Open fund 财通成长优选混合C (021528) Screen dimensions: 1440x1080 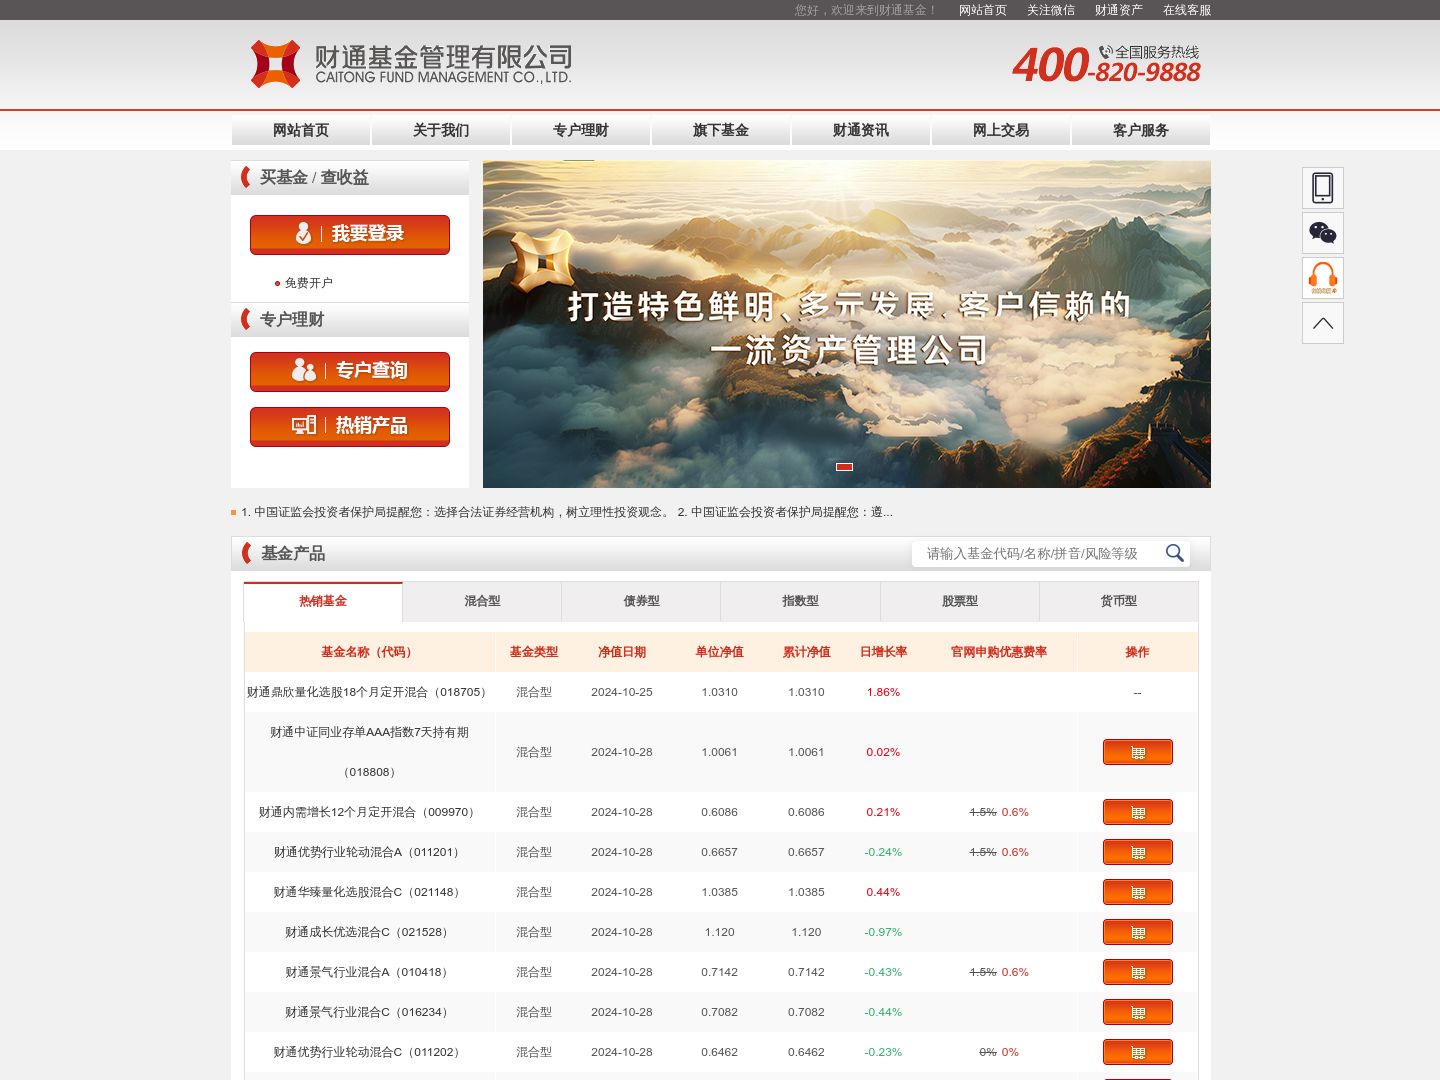tap(369, 932)
